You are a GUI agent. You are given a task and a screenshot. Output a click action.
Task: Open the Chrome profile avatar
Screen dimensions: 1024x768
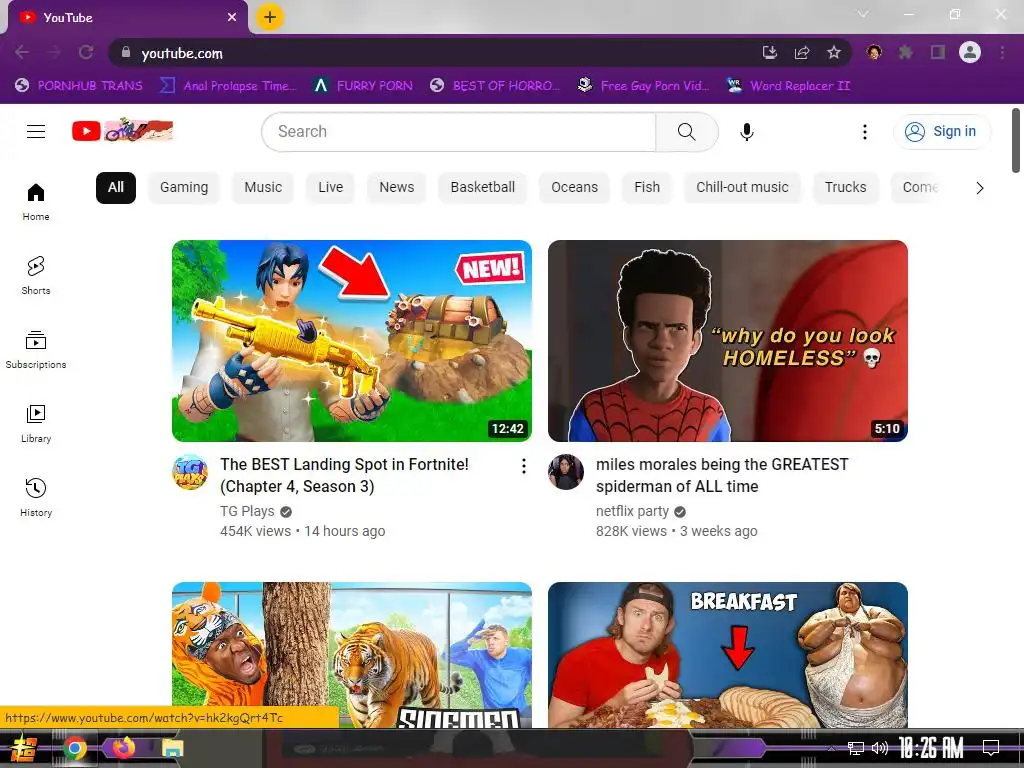tap(970, 52)
